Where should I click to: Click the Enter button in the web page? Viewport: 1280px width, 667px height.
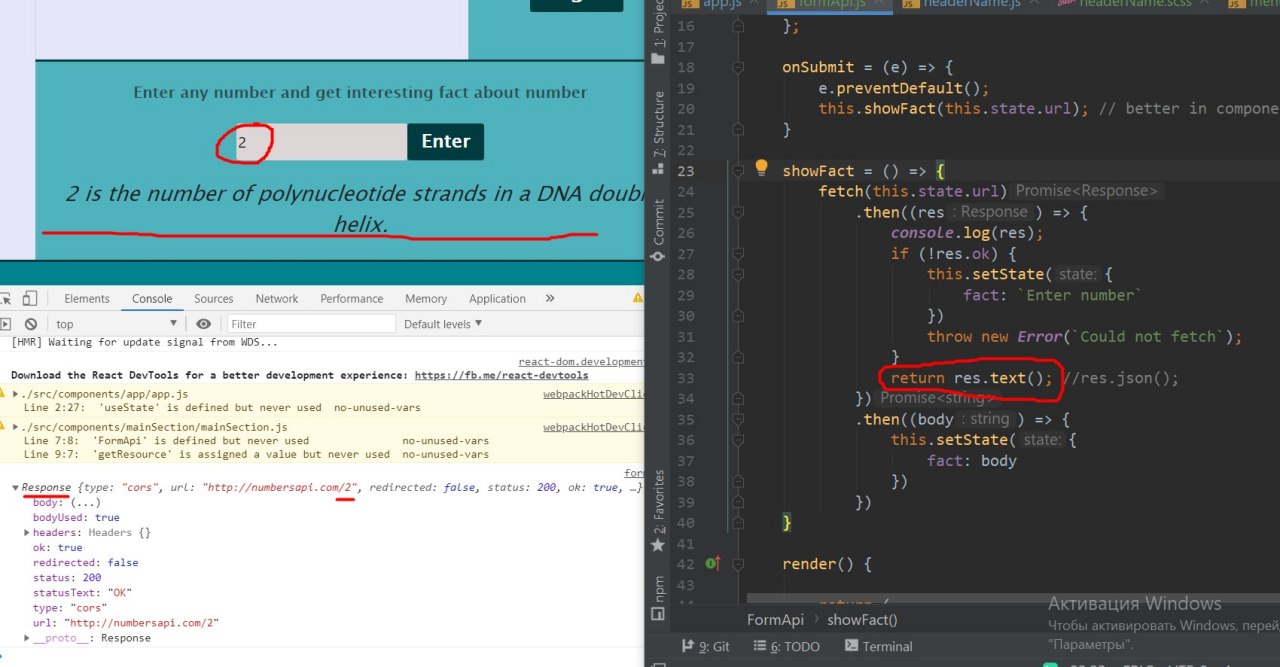tap(445, 142)
